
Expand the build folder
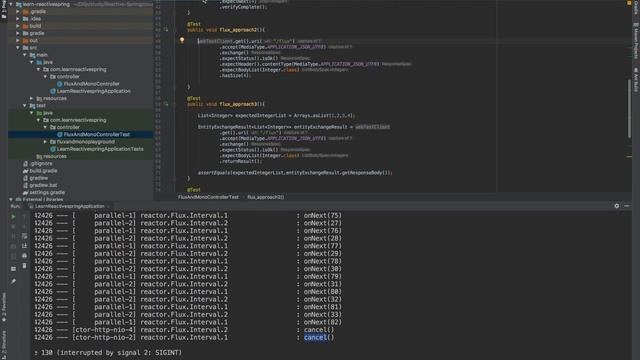[18, 26]
